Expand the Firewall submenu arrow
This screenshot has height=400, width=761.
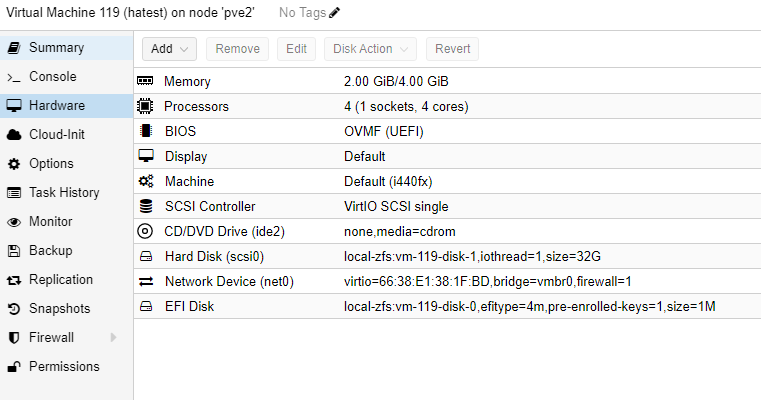pos(114,337)
